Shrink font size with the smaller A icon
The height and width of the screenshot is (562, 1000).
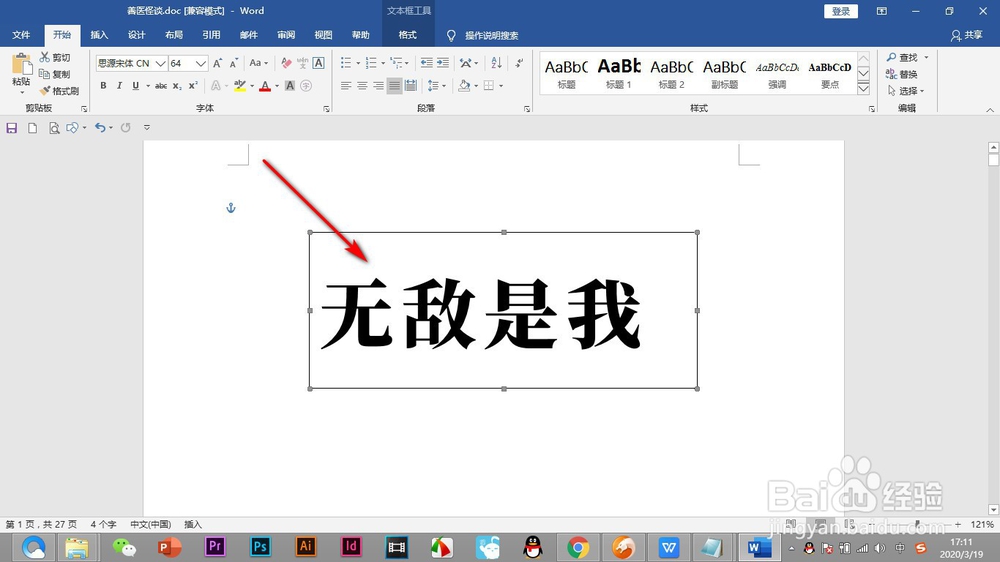coord(233,63)
